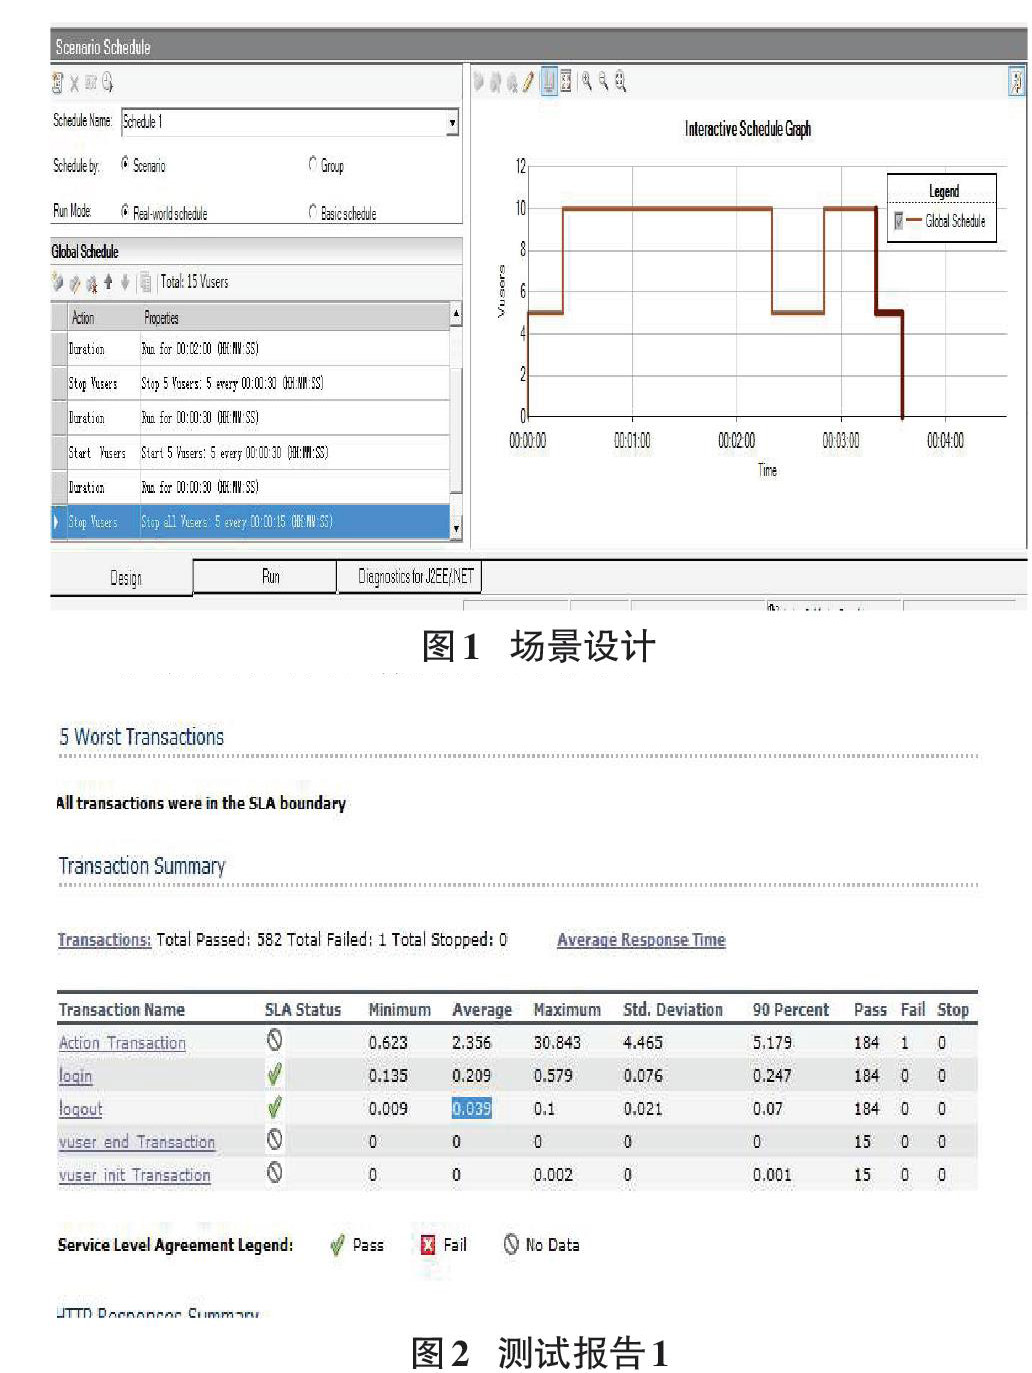Image resolution: width=1032 pixels, height=1373 pixels.
Task: Open the vuser_end_Transaction link
Action: 137,1141
